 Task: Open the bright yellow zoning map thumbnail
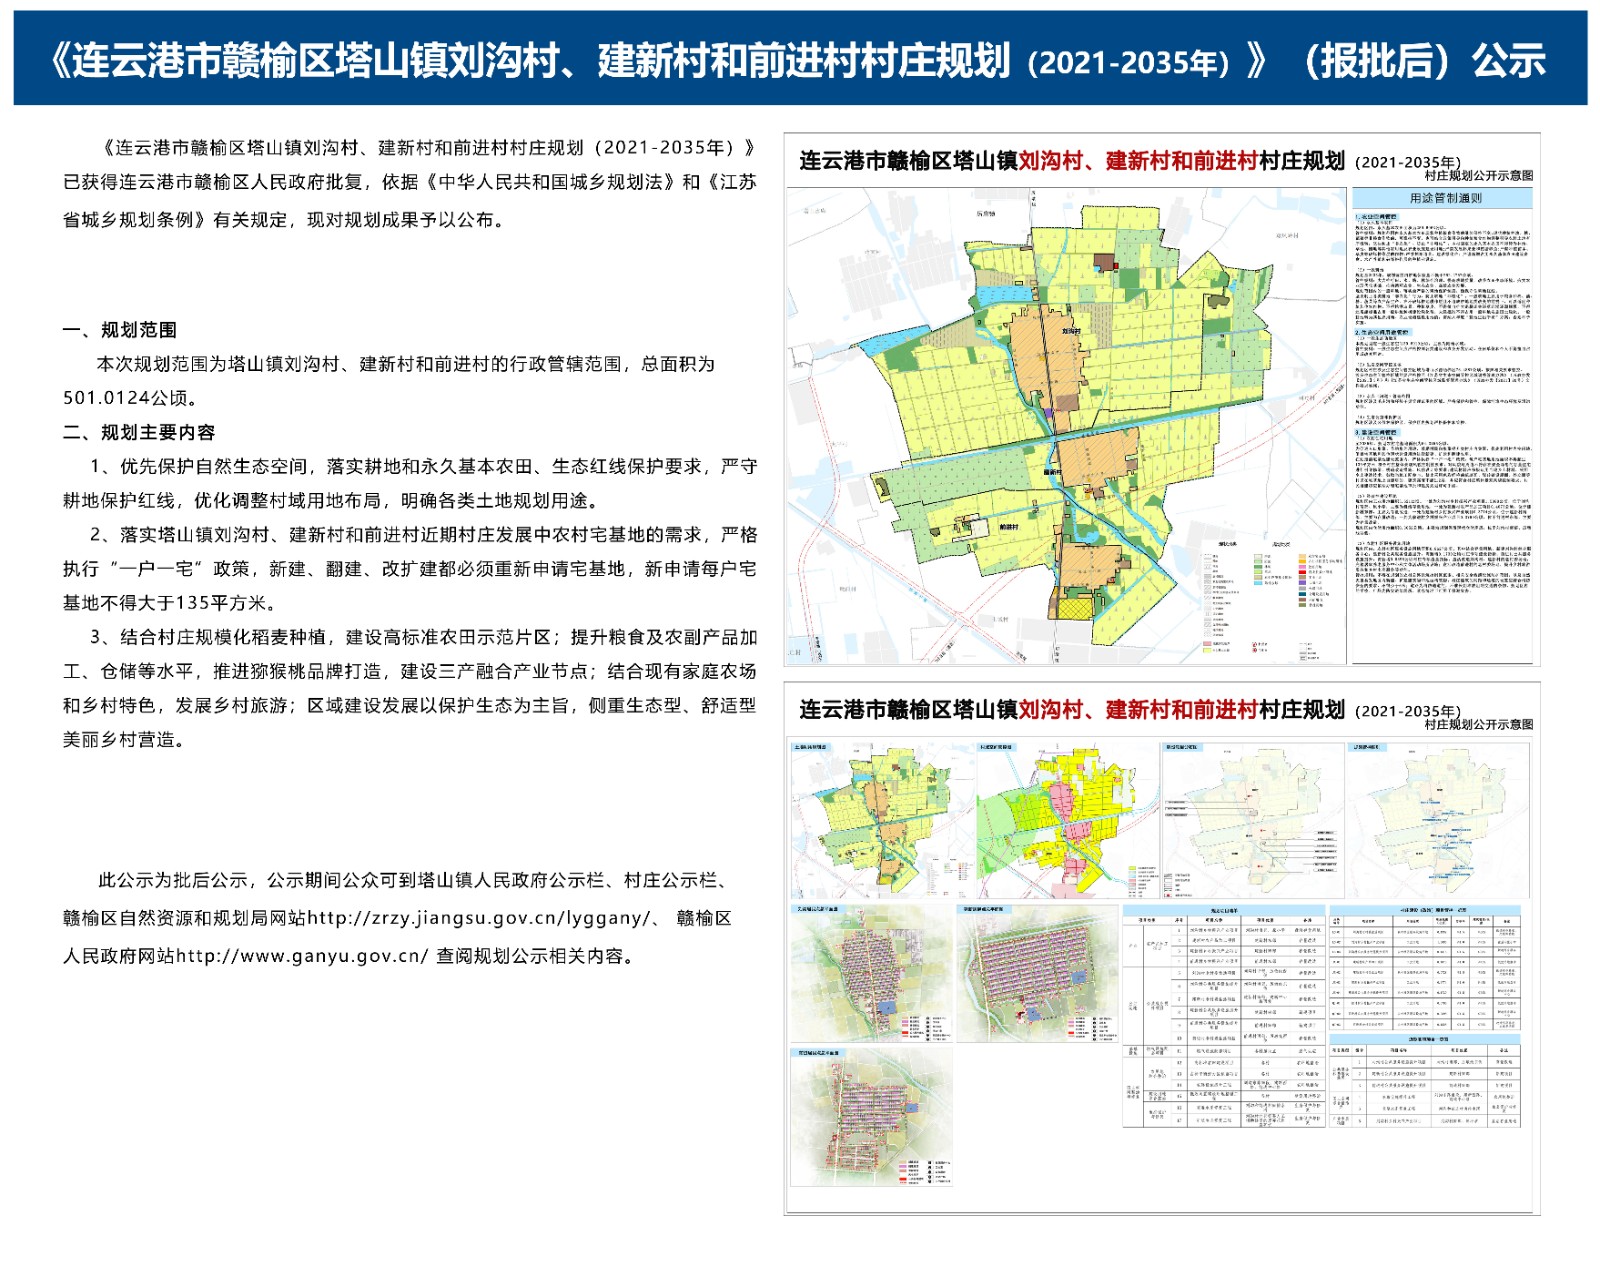pyautogui.click(x=1067, y=820)
